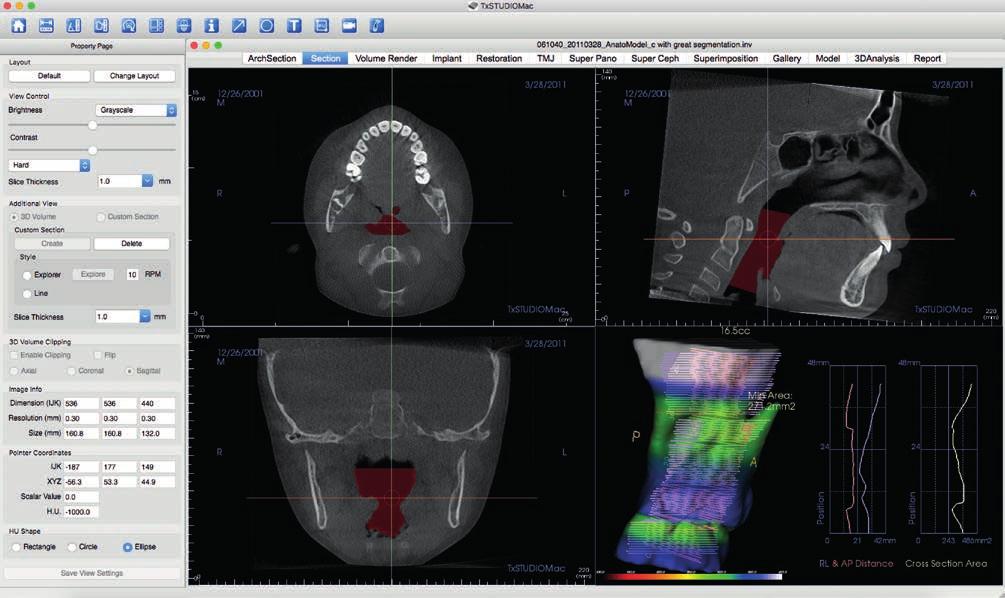Select the Line style radio button
Image resolution: width=1005 pixels, height=598 pixels.
(x=27, y=294)
